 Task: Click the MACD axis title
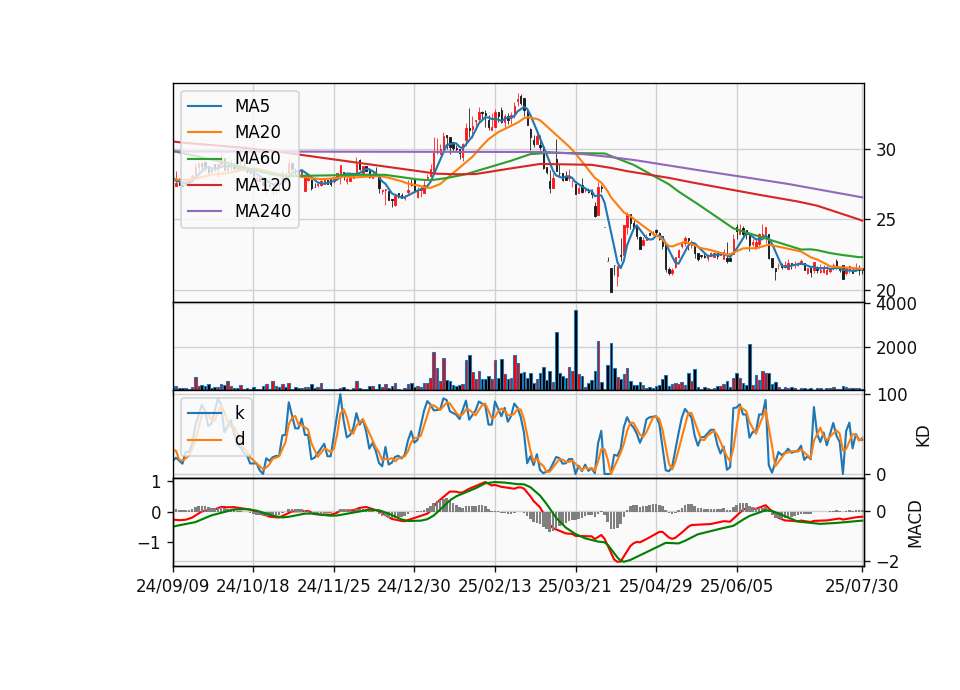(915, 524)
